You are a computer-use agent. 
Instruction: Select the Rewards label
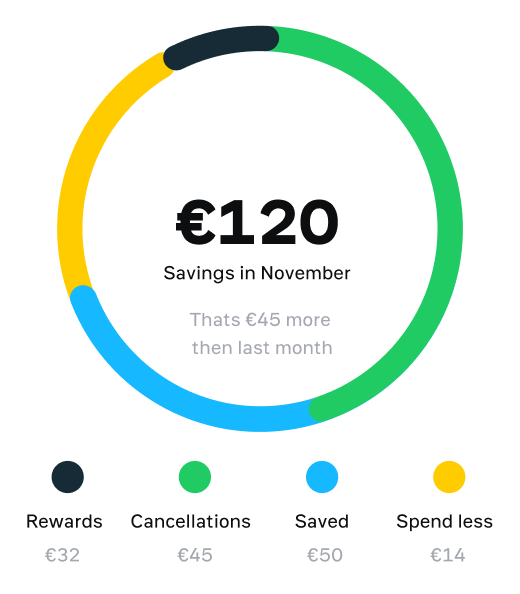[64, 521]
